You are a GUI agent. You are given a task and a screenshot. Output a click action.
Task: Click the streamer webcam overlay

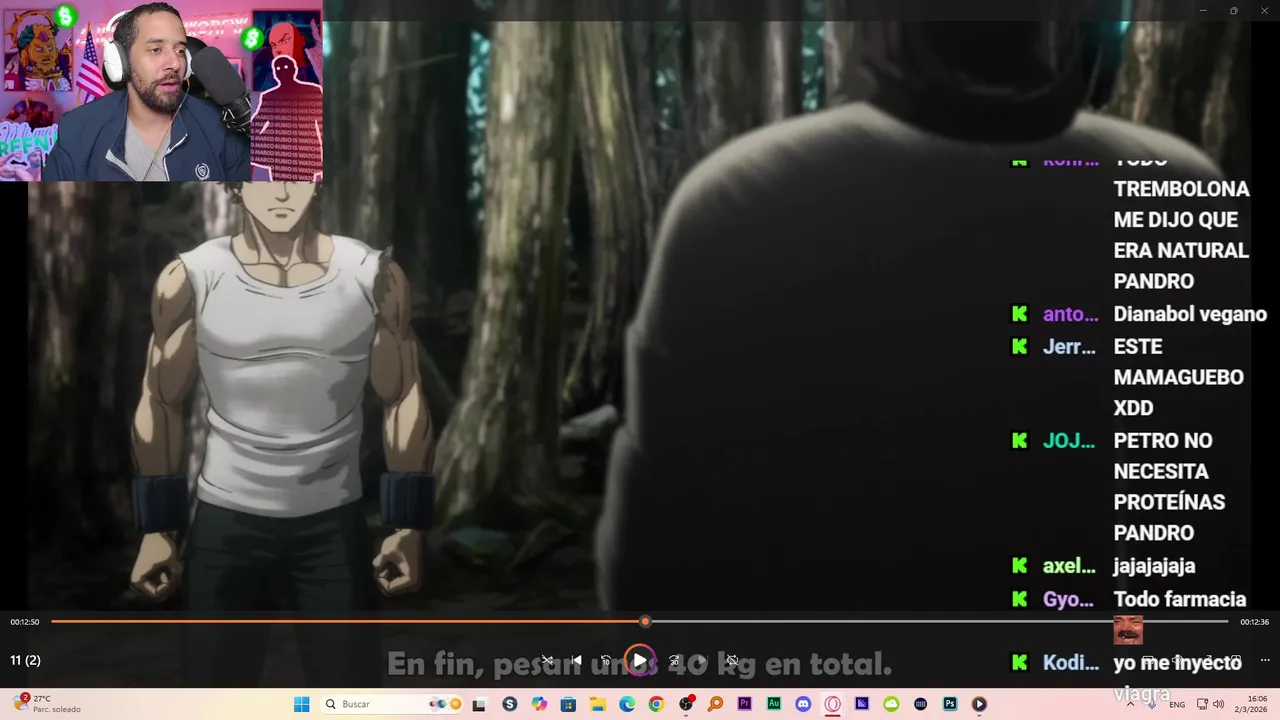(x=161, y=91)
